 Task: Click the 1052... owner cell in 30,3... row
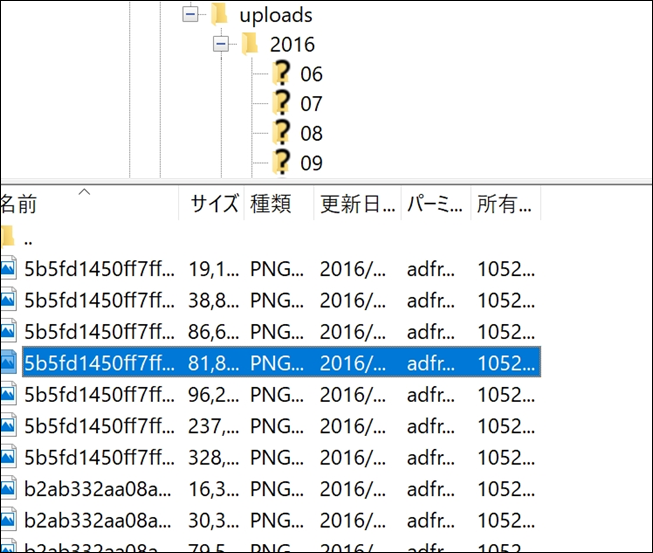click(506, 521)
